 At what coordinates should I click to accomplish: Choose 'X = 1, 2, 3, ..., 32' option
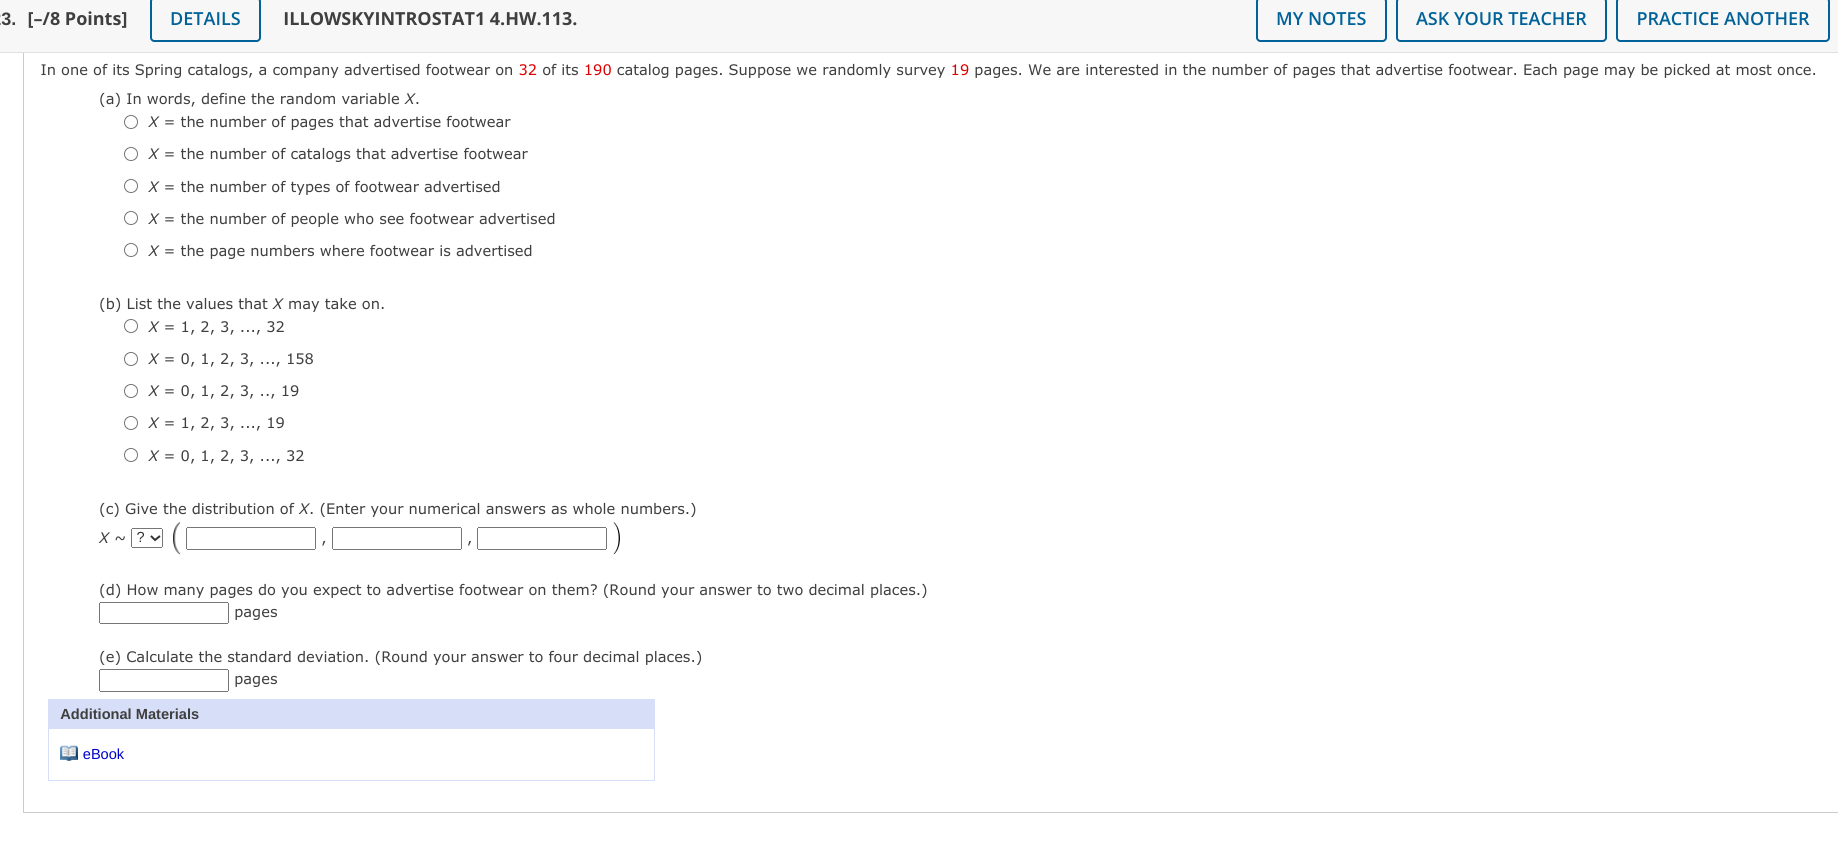[130, 325]
